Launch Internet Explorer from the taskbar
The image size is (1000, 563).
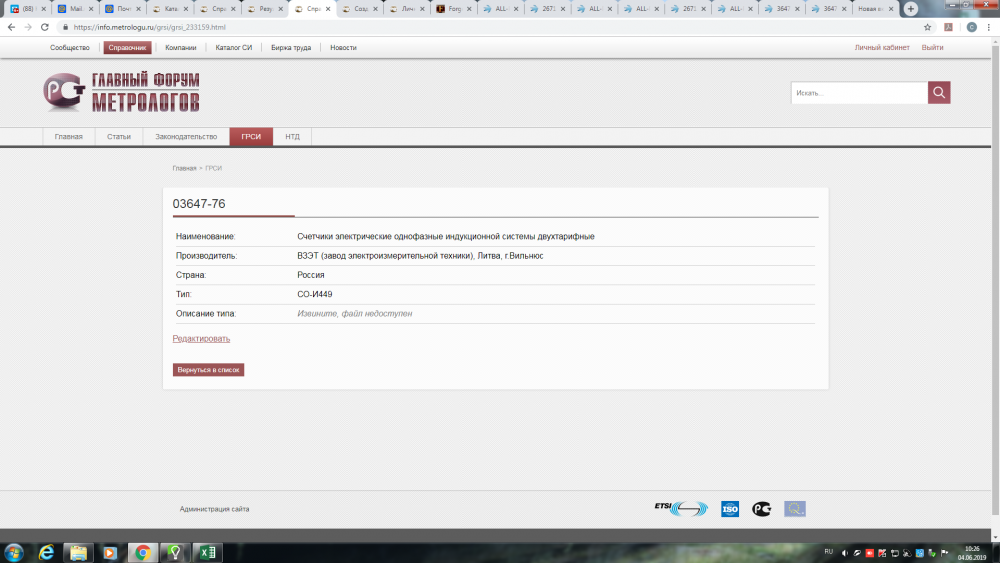point(46,553)
